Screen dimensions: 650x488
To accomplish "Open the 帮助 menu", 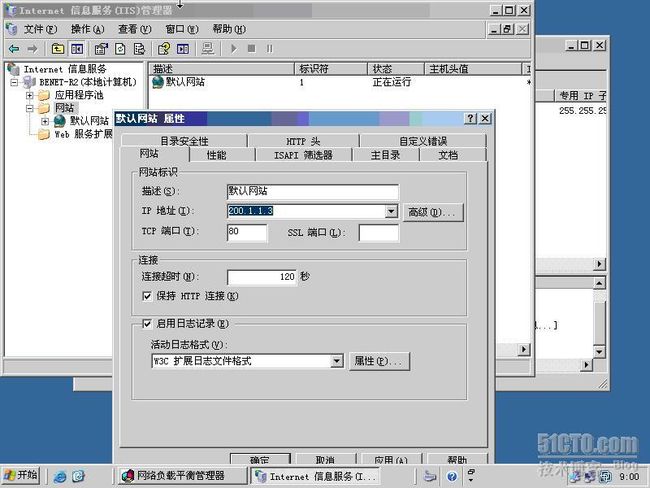I will click(229, 29).
